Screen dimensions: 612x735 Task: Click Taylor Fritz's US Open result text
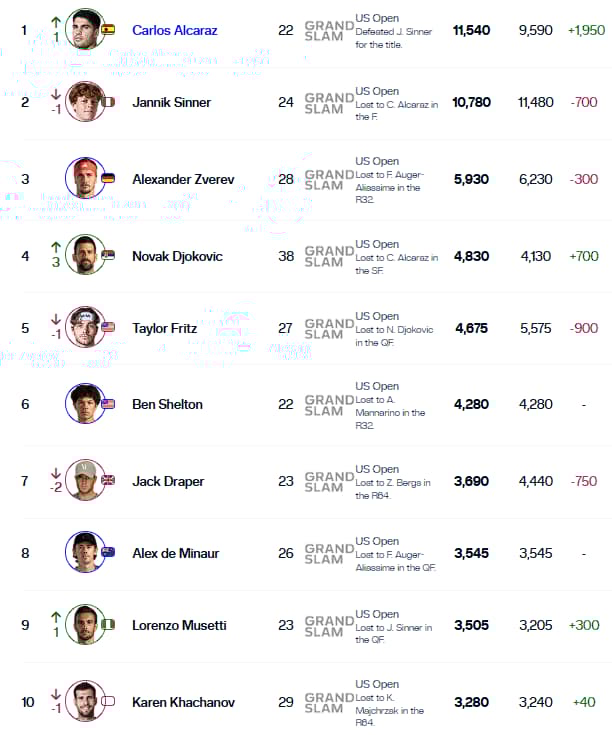click(394, 329)
